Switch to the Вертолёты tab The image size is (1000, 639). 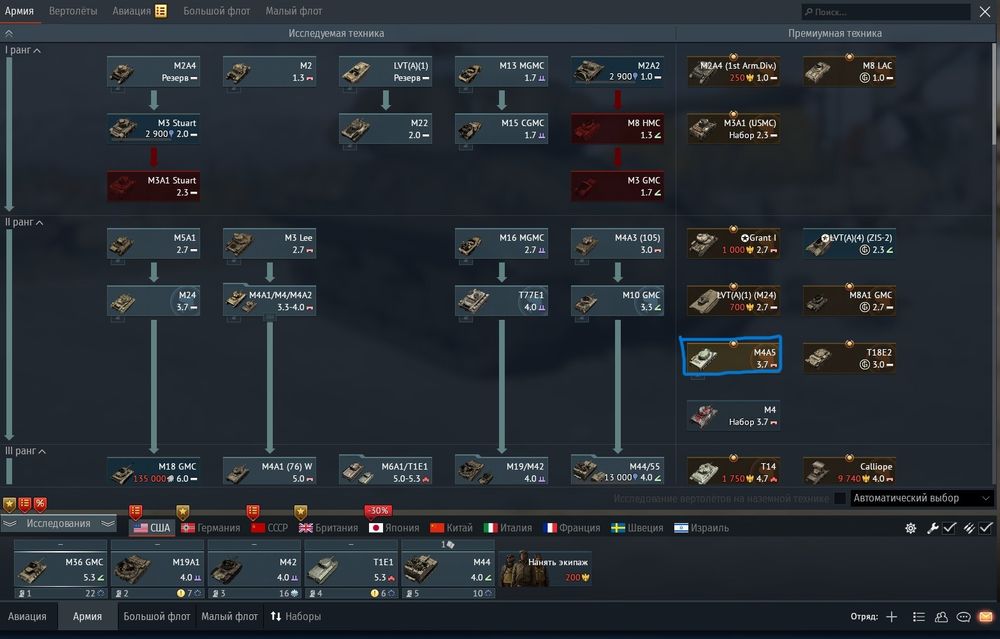73,11
